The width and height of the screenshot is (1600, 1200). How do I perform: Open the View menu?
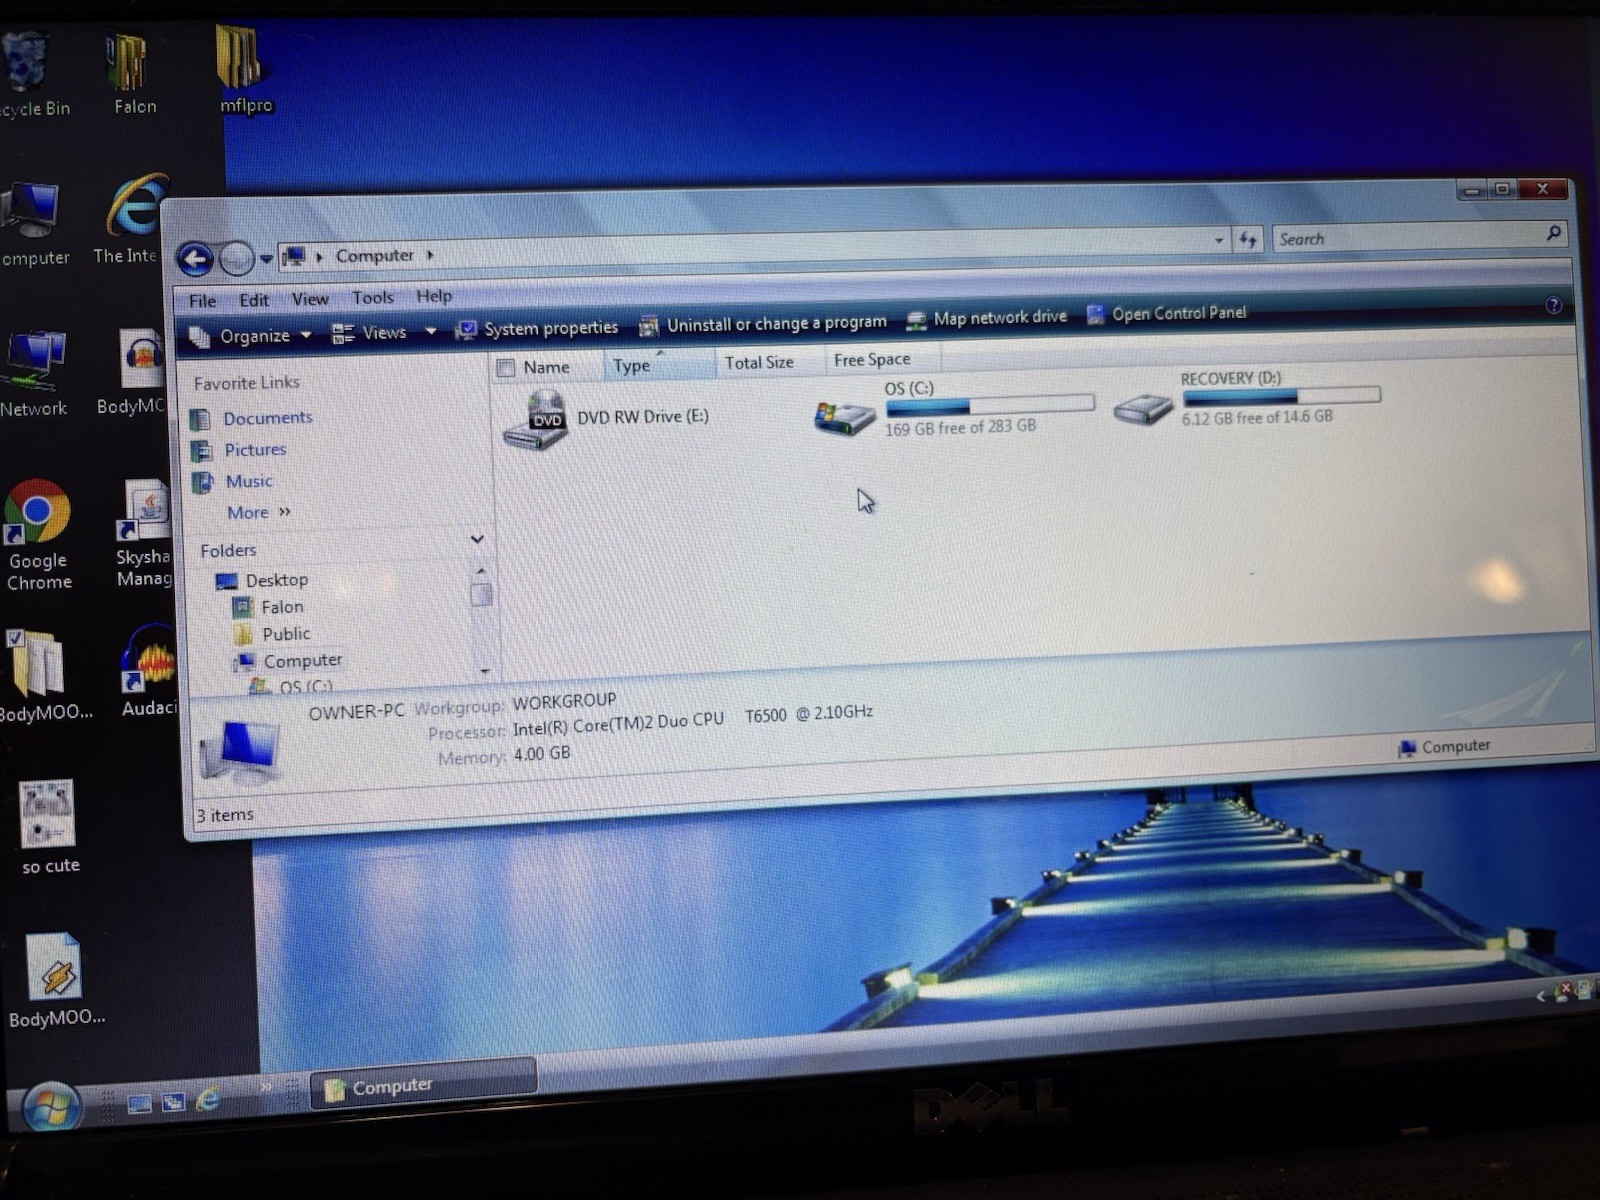tap(310, 299)
